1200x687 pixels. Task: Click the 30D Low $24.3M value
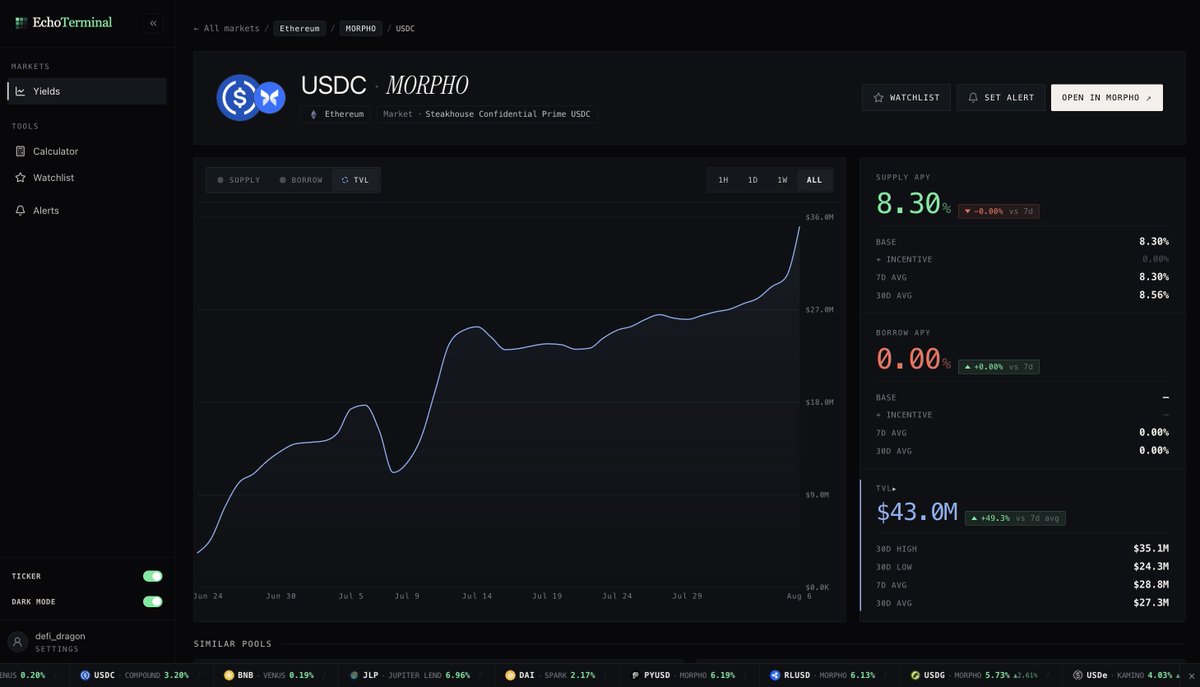(x=1150, y=567)
